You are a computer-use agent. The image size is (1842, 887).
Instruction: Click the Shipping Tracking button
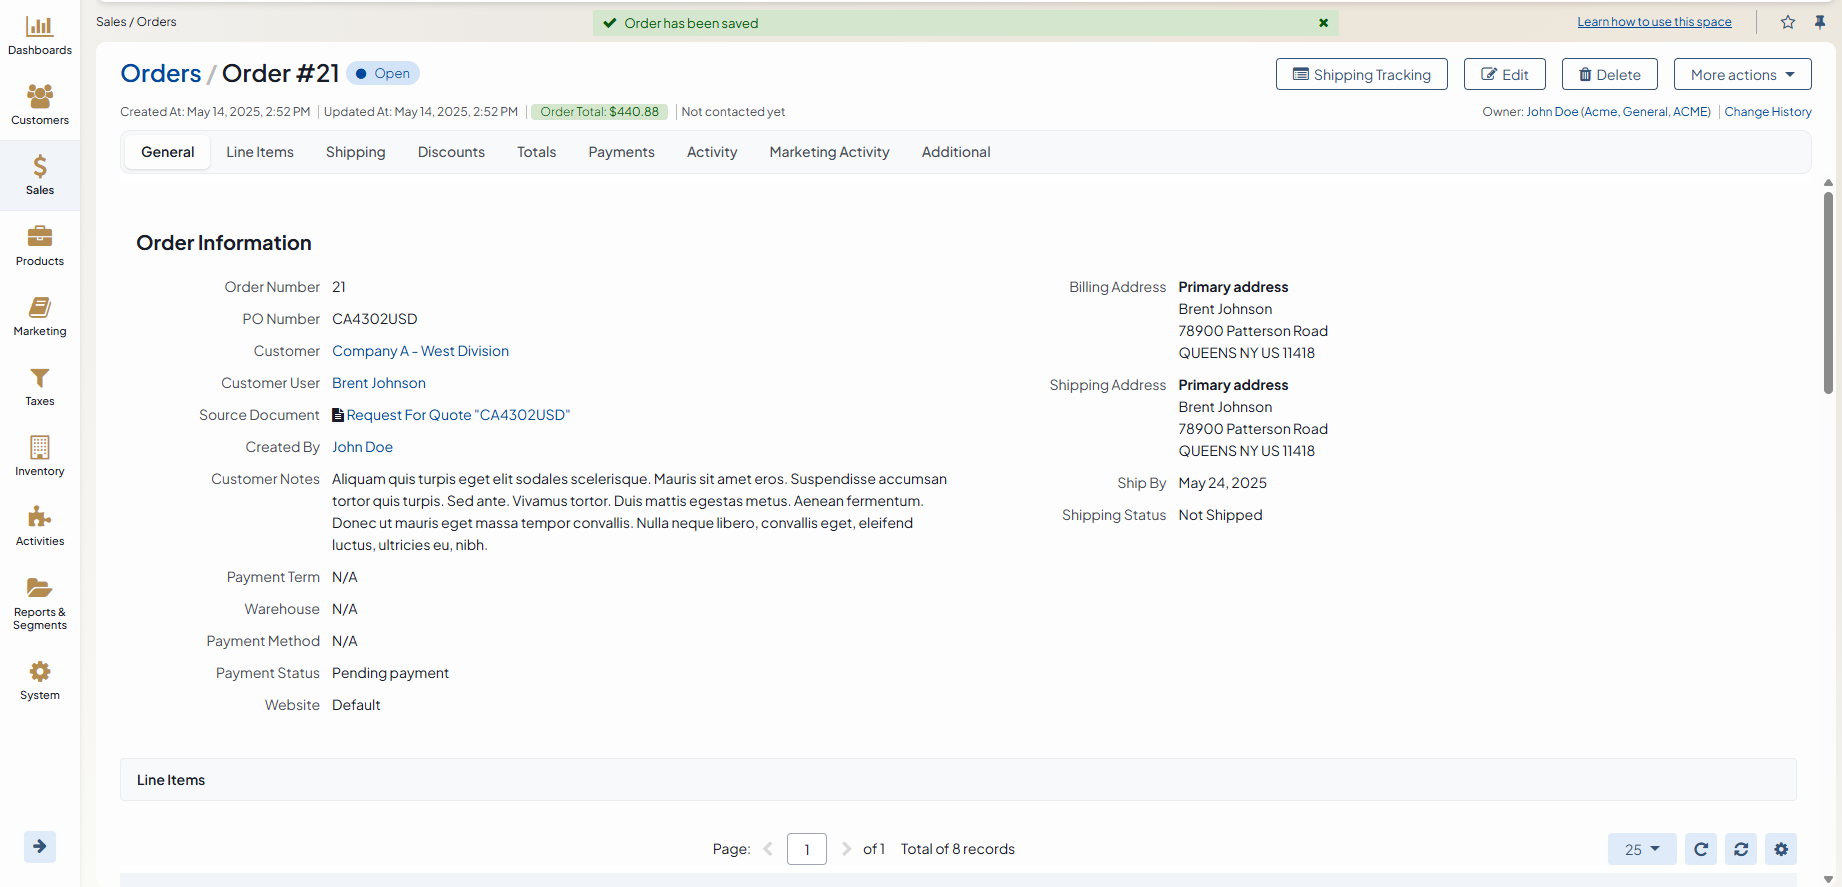coord(1361,75)
